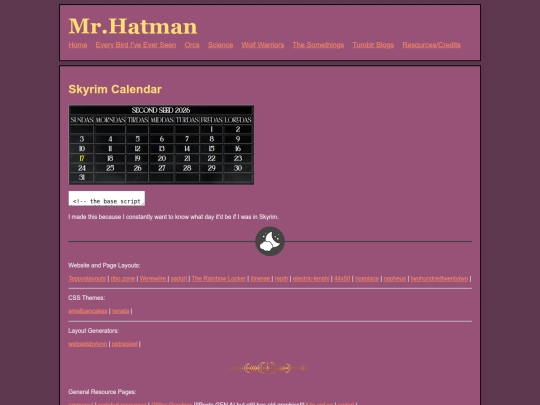Open the renata CSS theme link
540x405 pixels.
[x=121, y=311]
